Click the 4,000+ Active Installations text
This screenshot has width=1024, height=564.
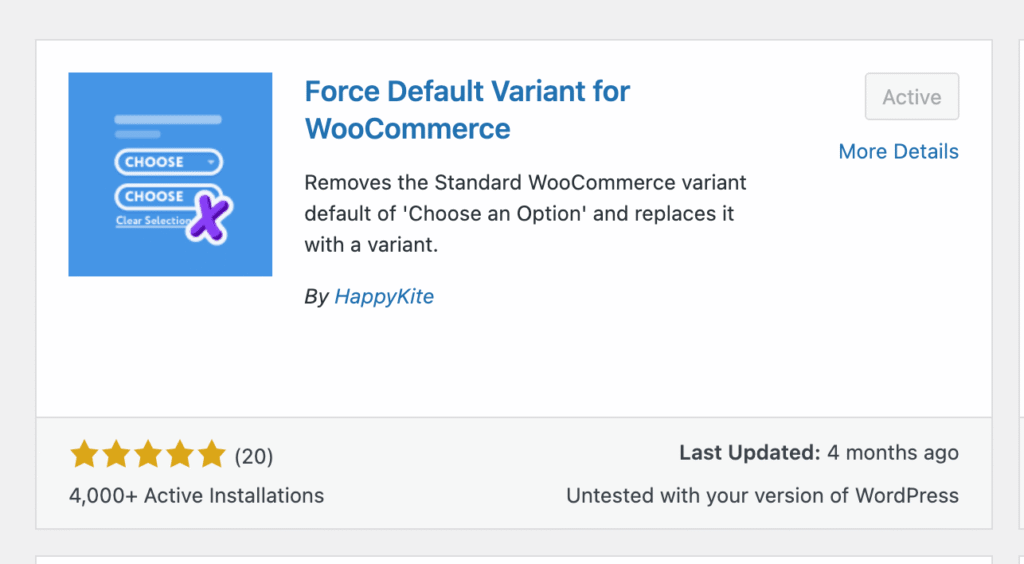pyautogui.click(x=196, y=495)
